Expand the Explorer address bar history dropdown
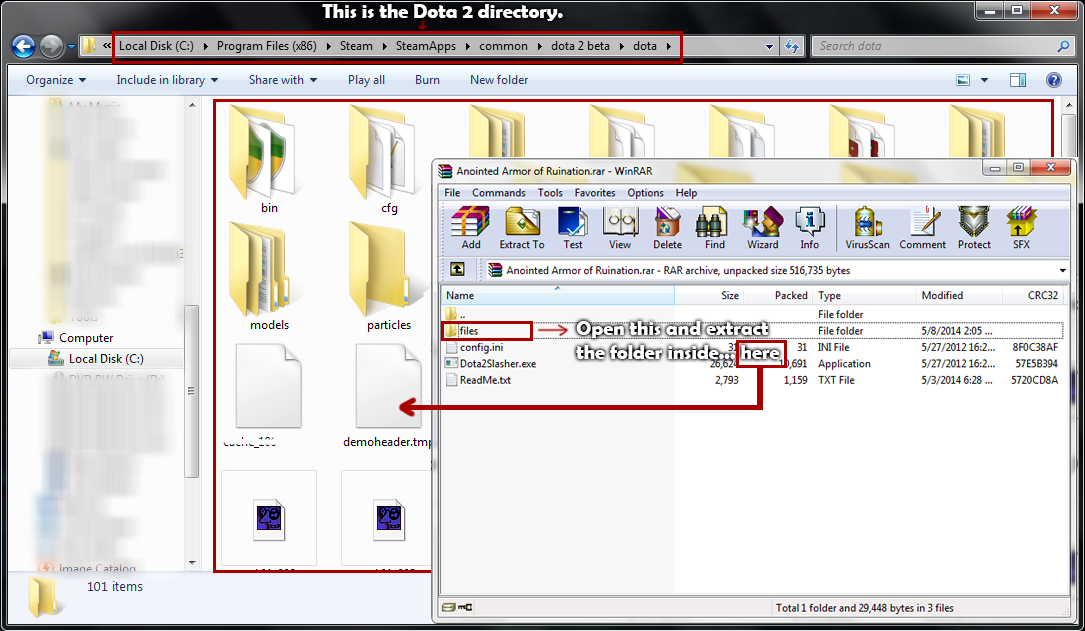Image resolution: width=1085 pixels, height=631 pixels. (769, 47)
